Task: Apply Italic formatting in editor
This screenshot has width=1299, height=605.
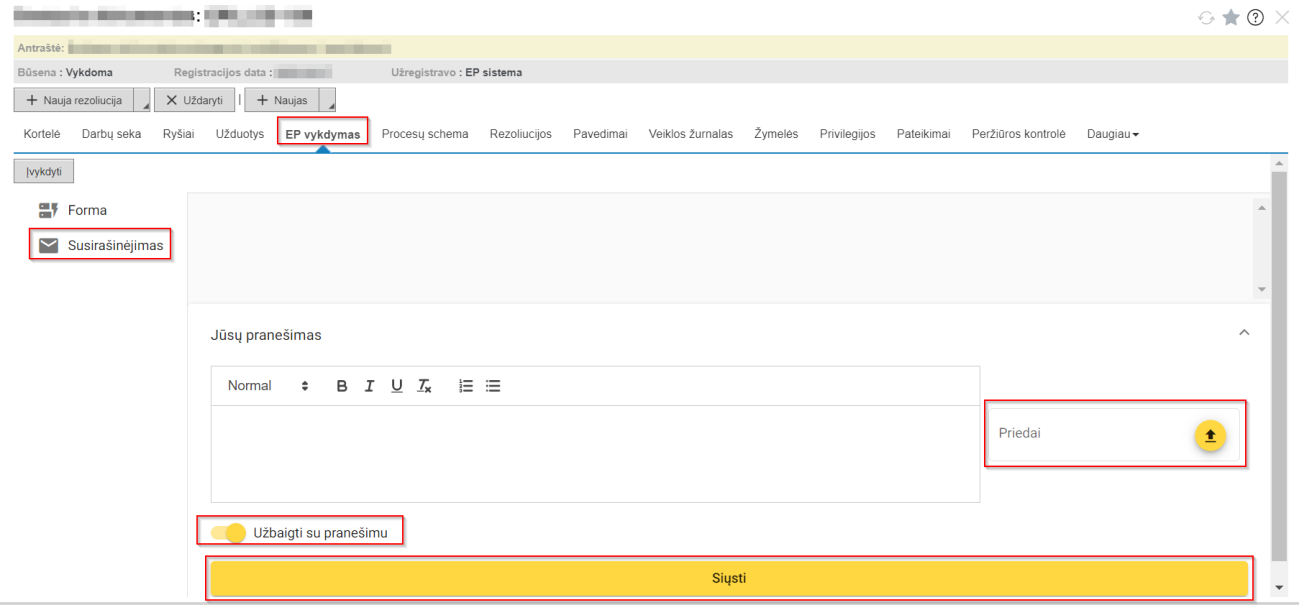Action: (369, 386)
